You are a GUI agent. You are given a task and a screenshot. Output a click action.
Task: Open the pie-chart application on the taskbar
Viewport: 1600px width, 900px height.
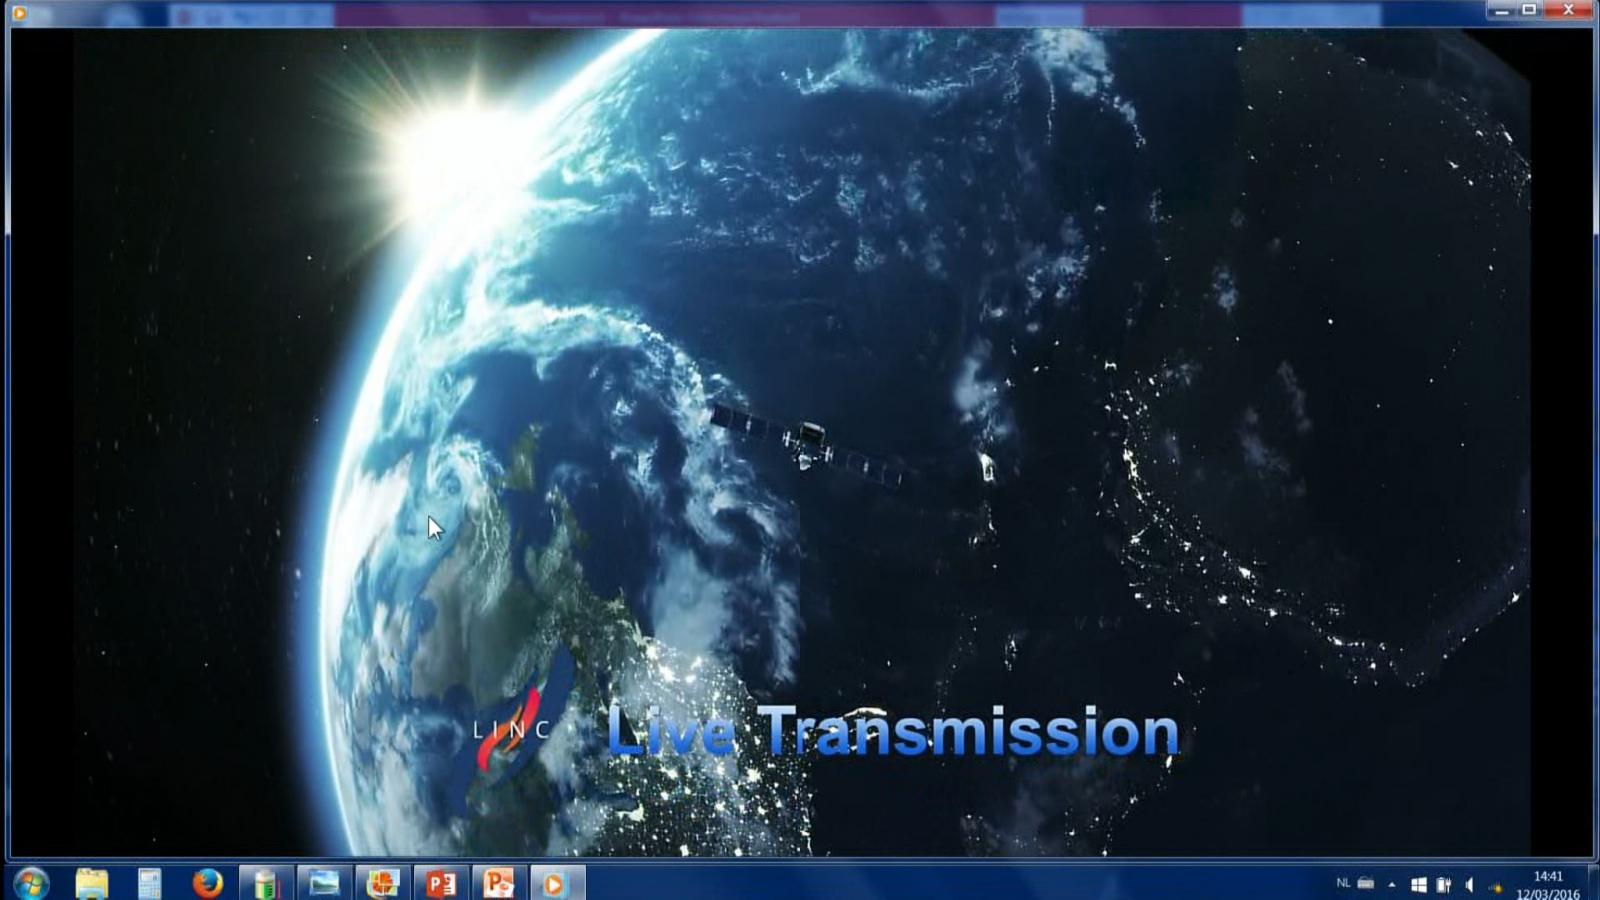(x=382, y=883)
